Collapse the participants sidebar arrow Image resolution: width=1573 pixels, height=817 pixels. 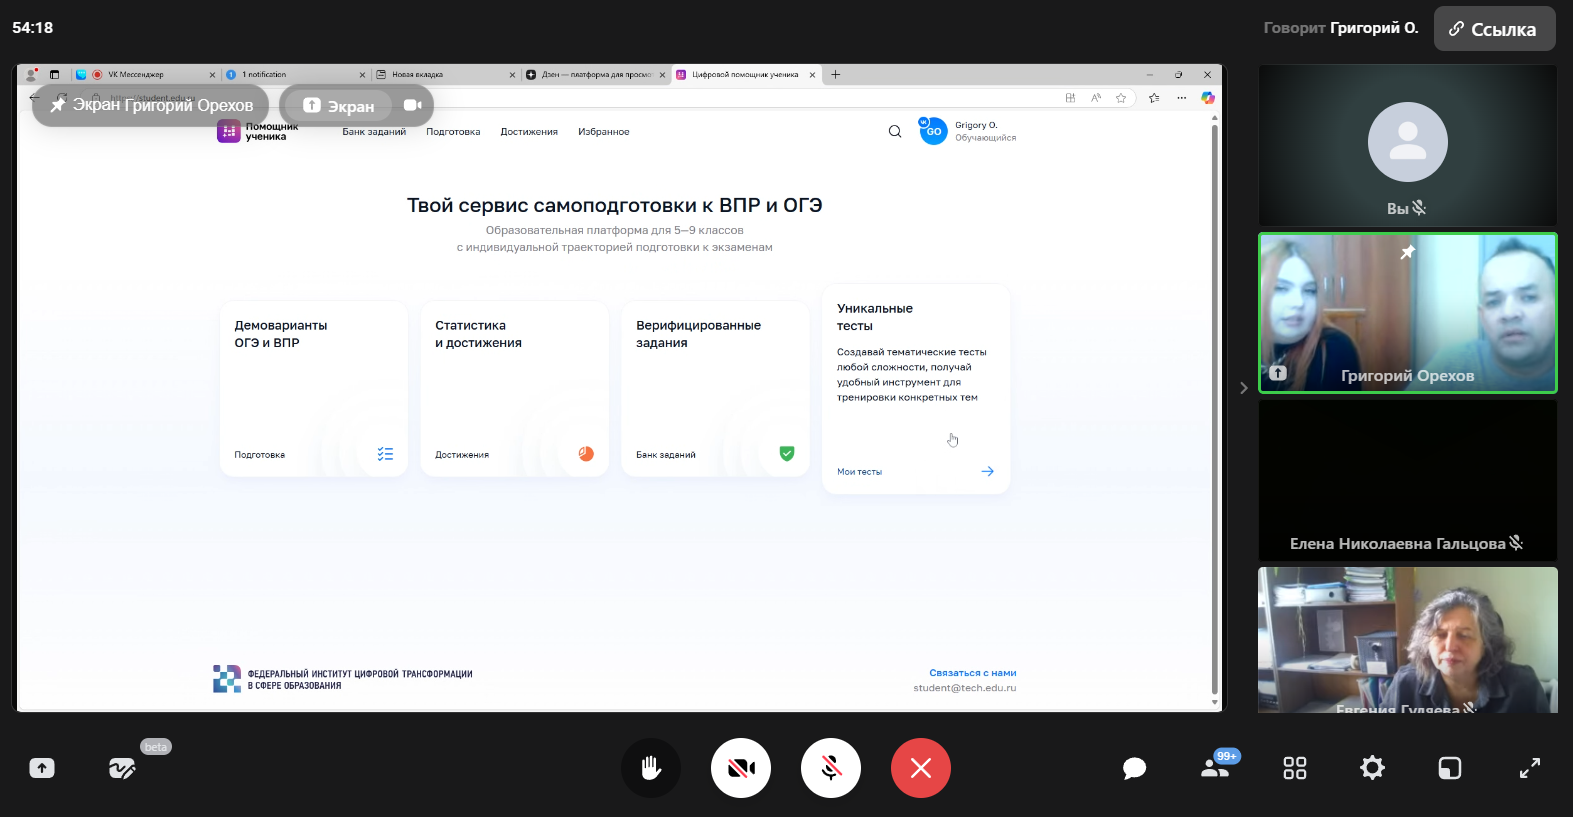point(1243,388)
